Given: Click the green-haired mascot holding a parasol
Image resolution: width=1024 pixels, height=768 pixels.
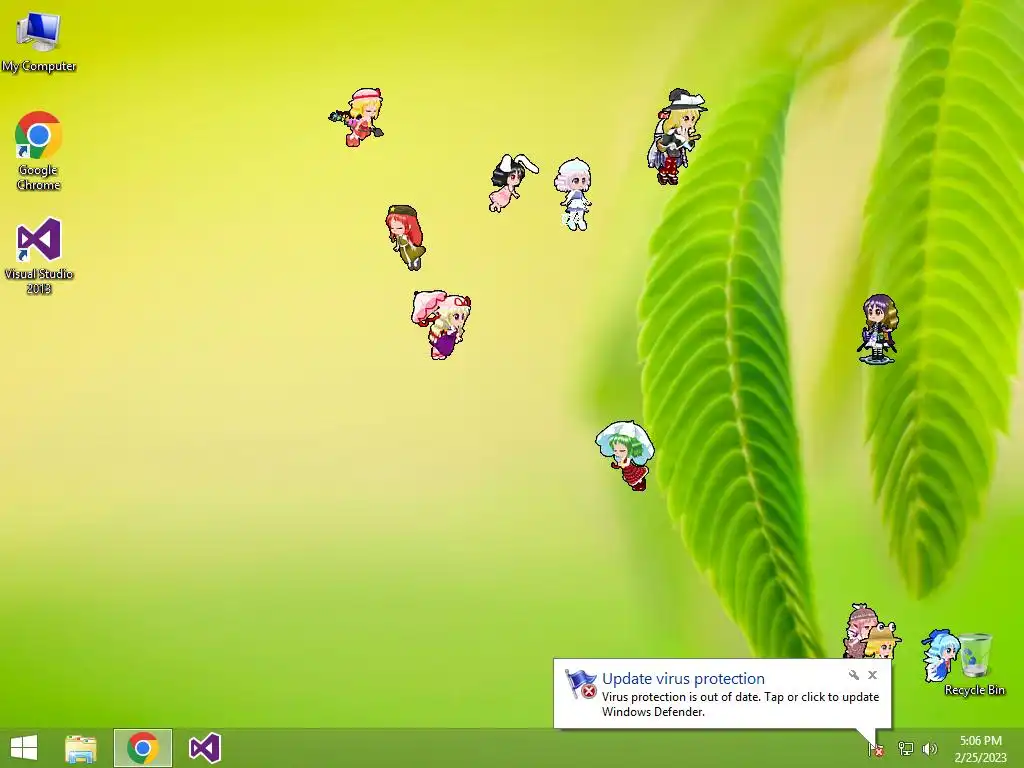Looking at the screenshot, I should [x=625, y=455].
